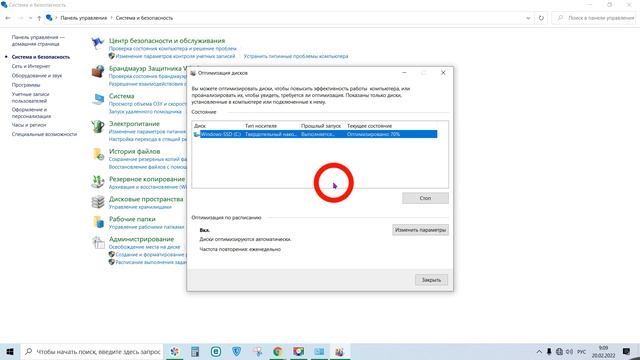The width and height of the screenshot is (640, 360).
Task: Open Администрирование link
Action: (141, 239)
